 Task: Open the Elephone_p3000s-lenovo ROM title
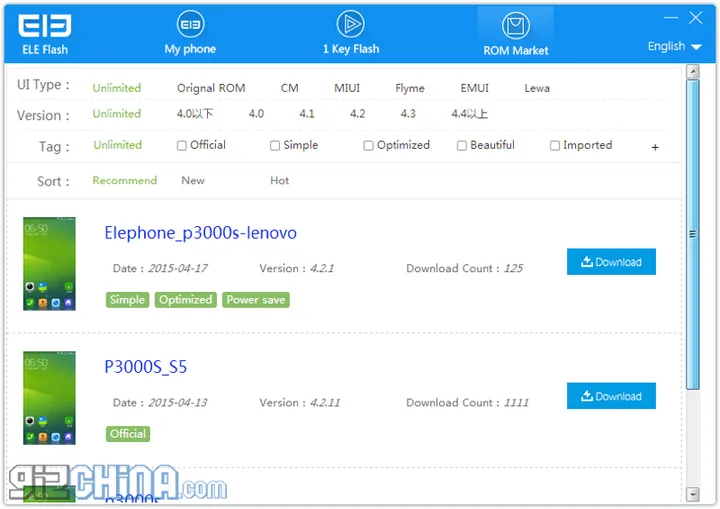(x=200, y=233)
